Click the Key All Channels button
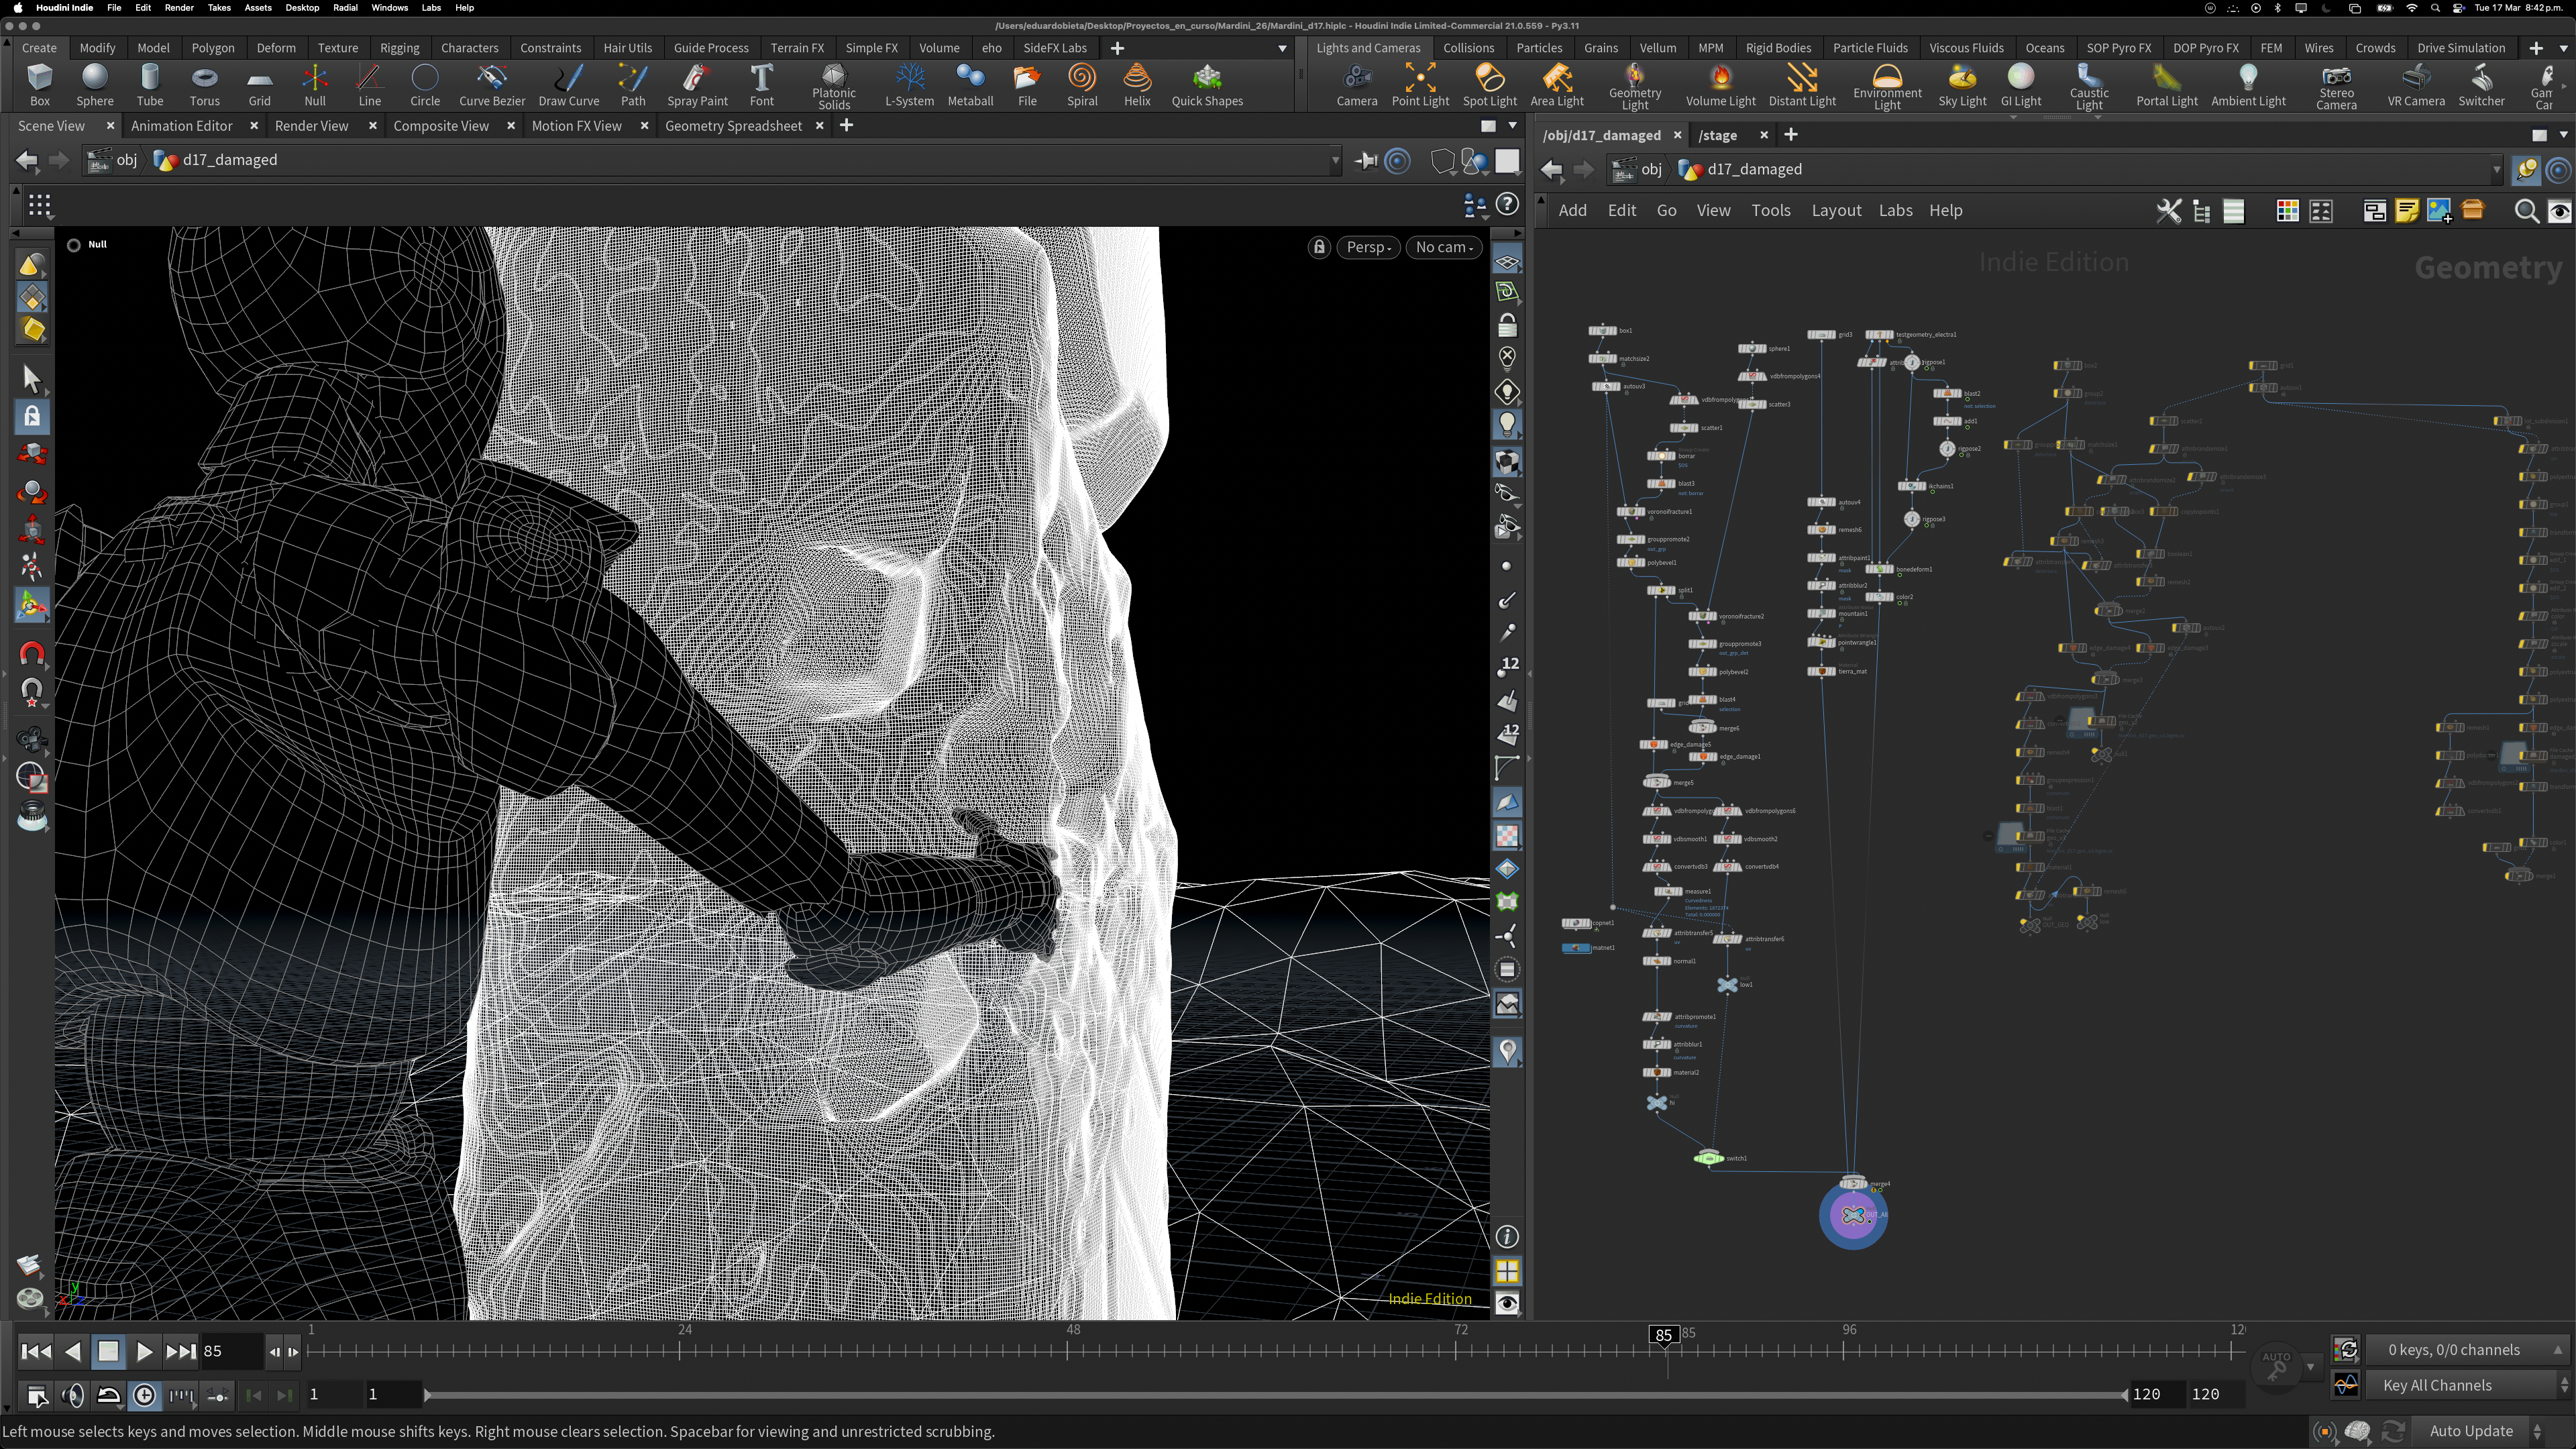 click(x=2436, y=1385)
